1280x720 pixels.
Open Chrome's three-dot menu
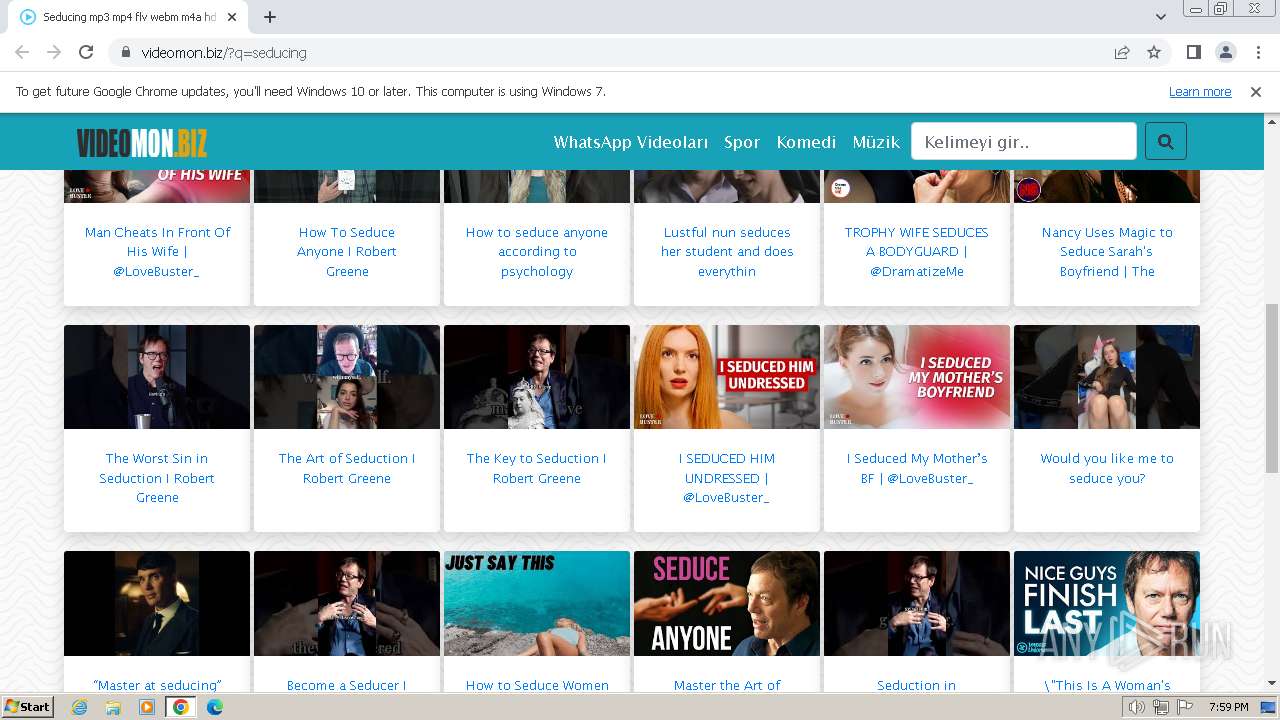[1256, 52]
